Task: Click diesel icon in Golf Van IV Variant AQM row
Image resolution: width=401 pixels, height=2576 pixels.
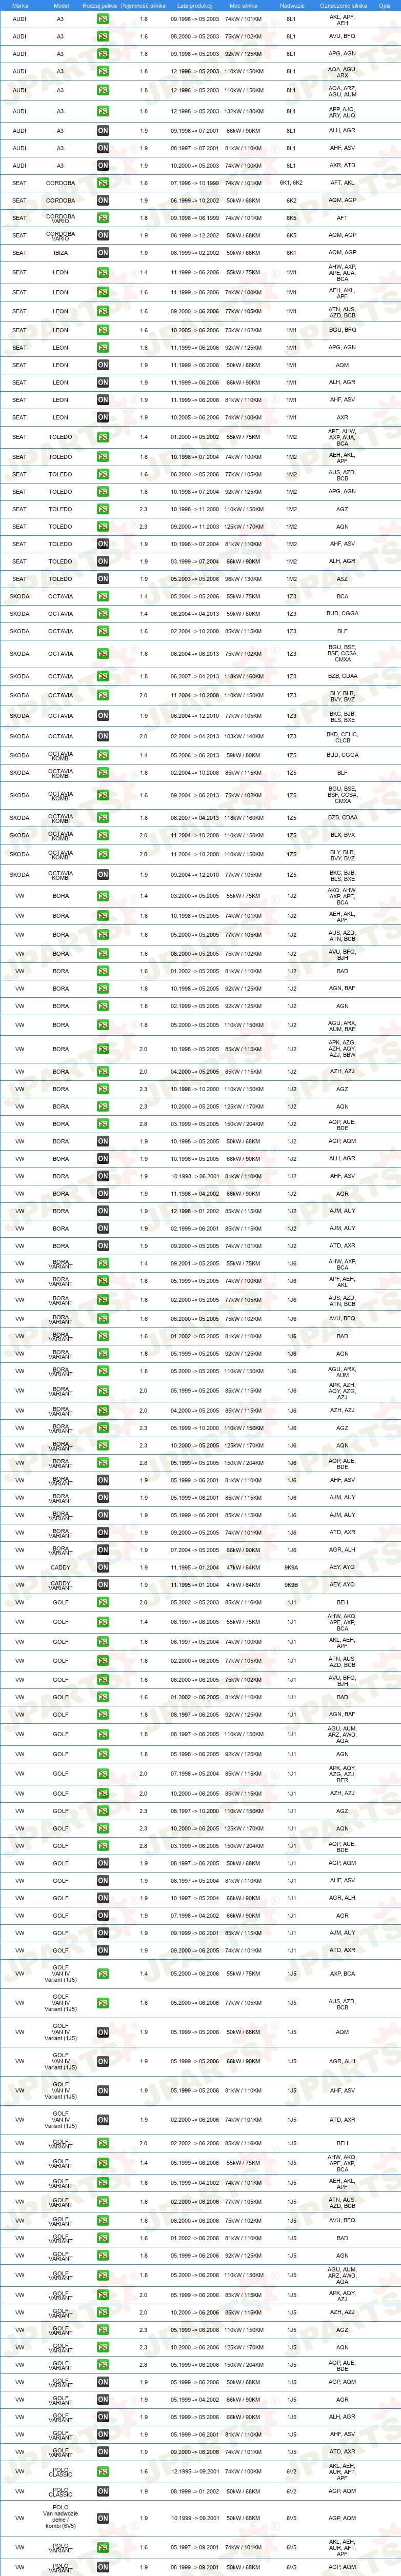Action: (103, 2032)
